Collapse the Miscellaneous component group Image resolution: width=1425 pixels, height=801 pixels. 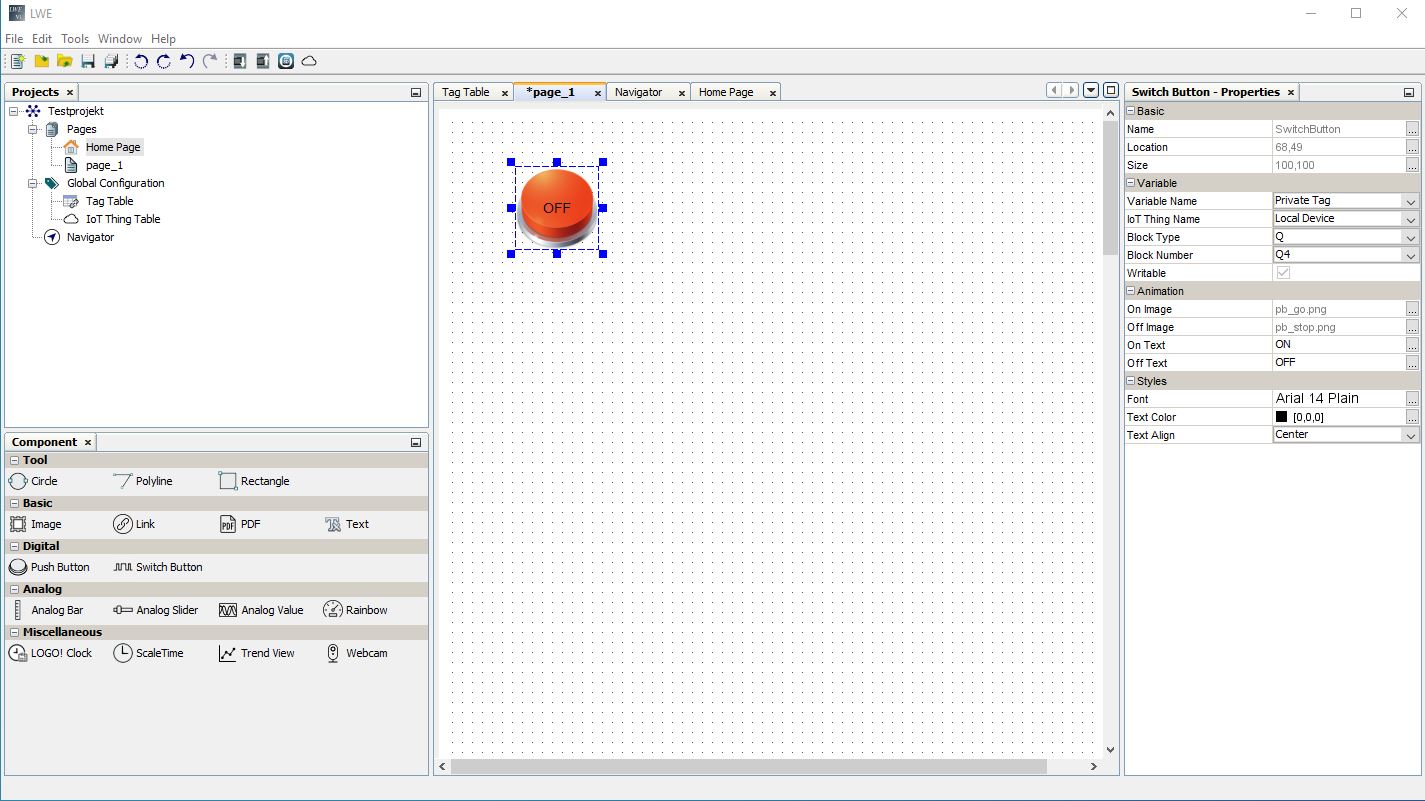tap(14, 632)
